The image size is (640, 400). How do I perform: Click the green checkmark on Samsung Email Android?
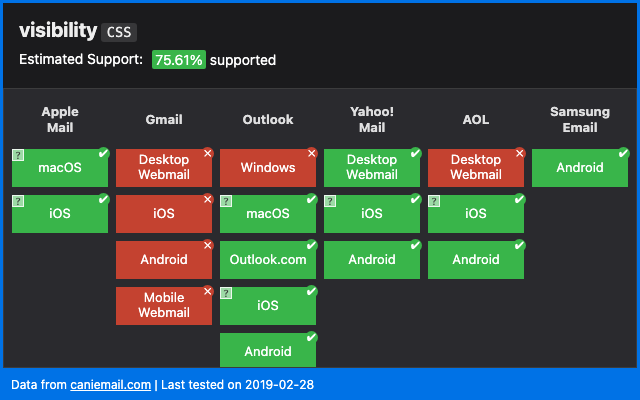[x=624, y=153]
